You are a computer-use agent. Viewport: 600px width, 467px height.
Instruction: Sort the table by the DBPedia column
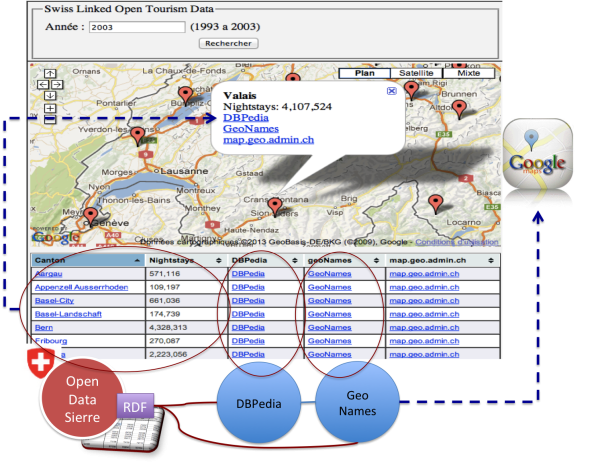tap(264, 260)
